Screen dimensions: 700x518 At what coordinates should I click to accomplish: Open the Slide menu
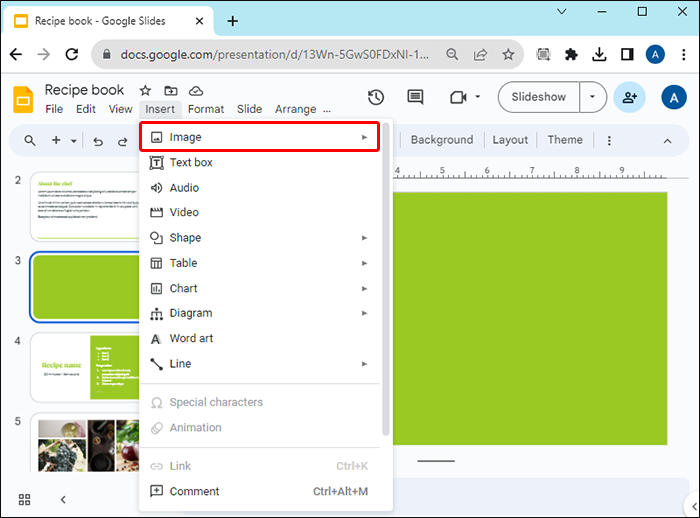coord(250,109)
